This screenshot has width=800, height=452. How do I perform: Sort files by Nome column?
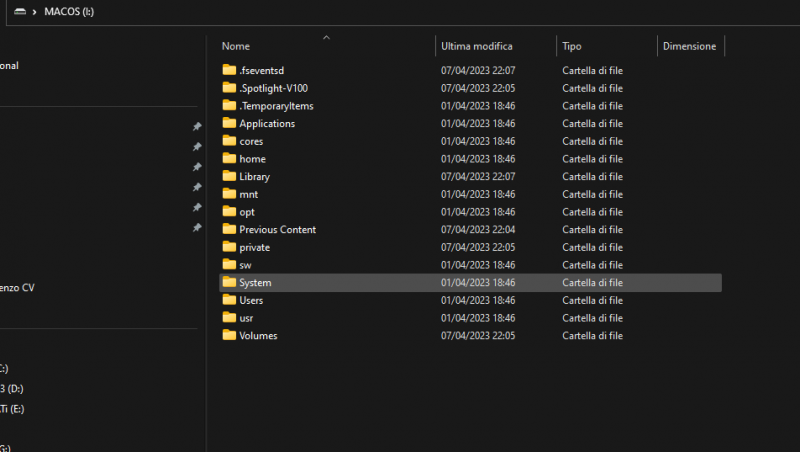[236, 46]
